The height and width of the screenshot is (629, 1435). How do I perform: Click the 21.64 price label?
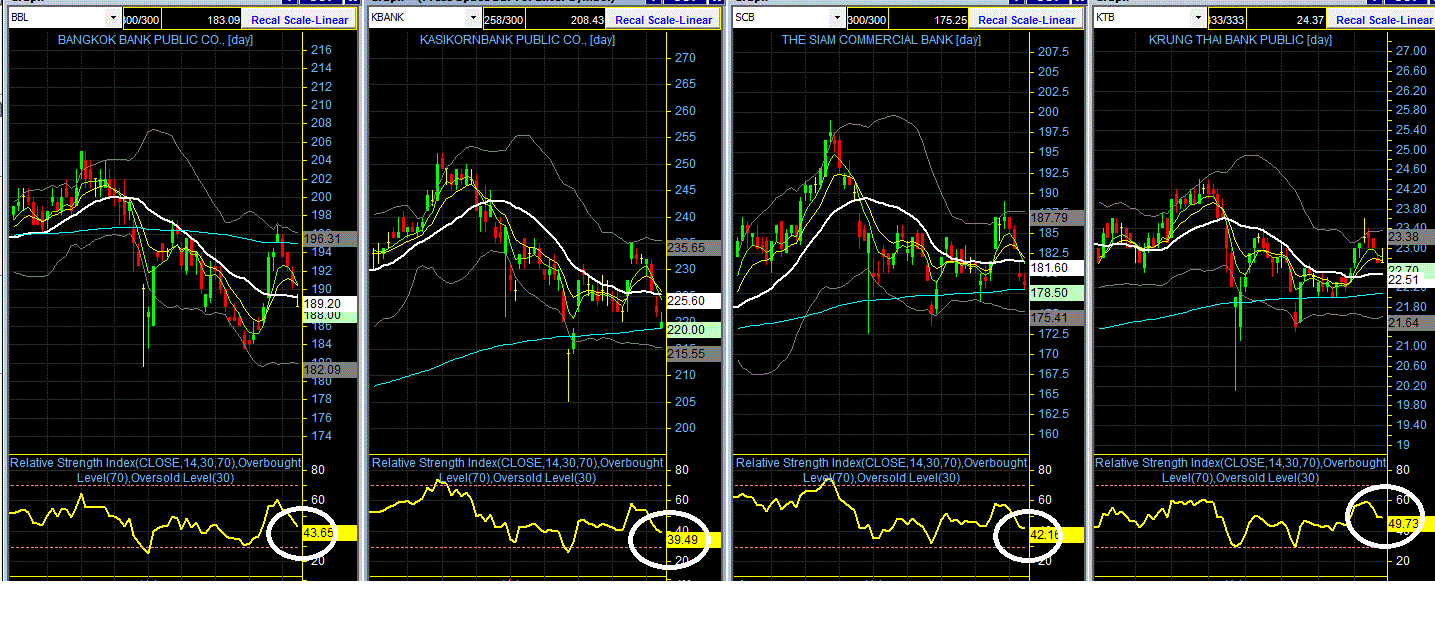1410,322
